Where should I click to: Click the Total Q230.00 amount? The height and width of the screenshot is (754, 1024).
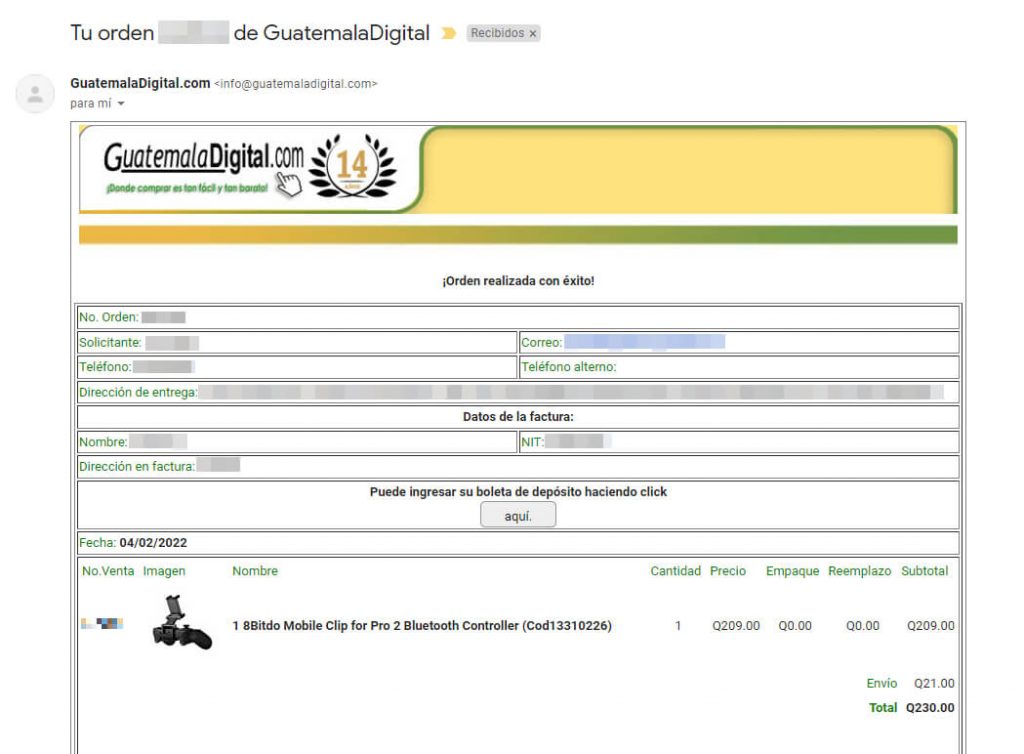(929, 708)
